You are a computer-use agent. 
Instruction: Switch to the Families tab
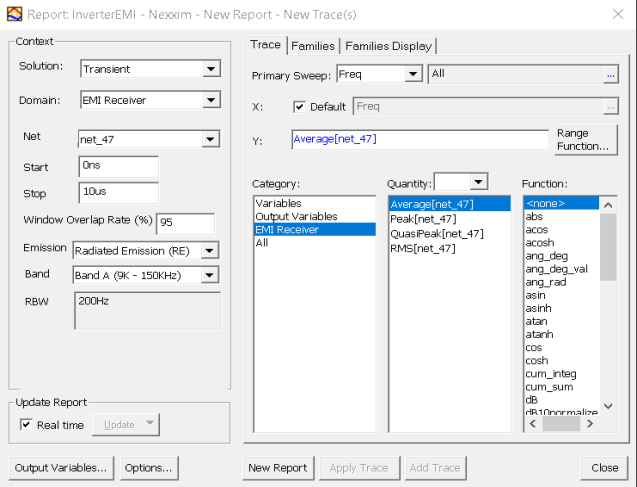point(313,46)
